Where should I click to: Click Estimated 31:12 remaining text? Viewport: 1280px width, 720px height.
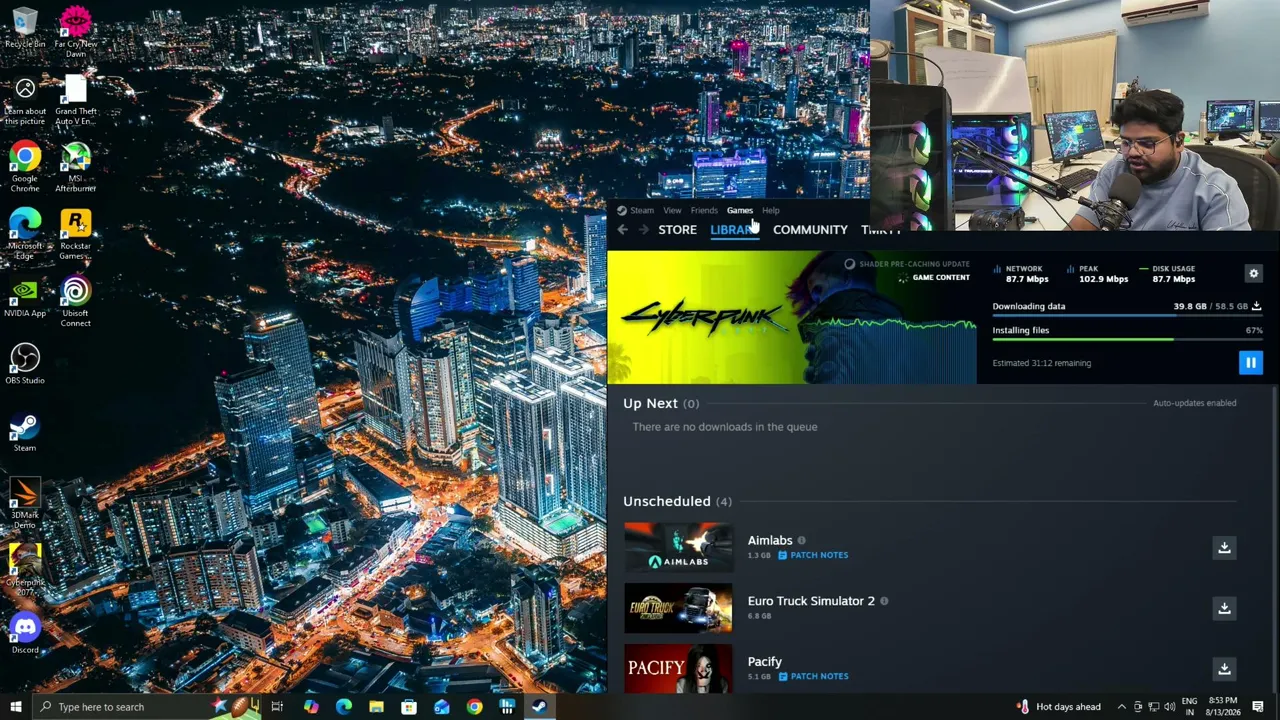pos(1041,363)
